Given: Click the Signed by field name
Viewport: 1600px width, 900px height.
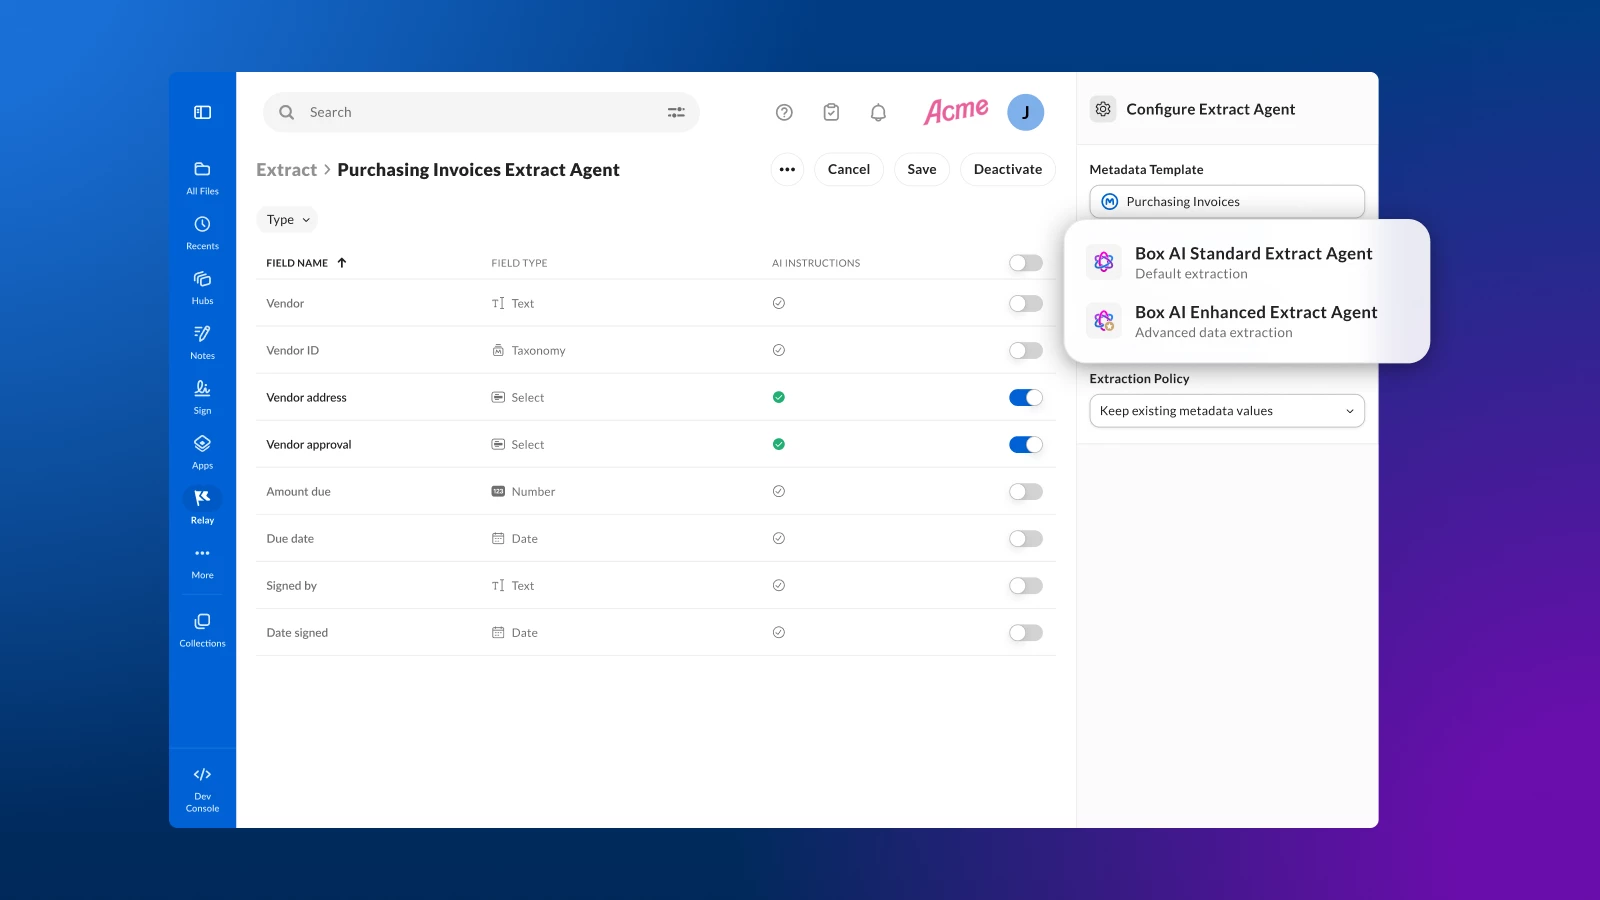Looking at the screenshot, I should point(291,585).
